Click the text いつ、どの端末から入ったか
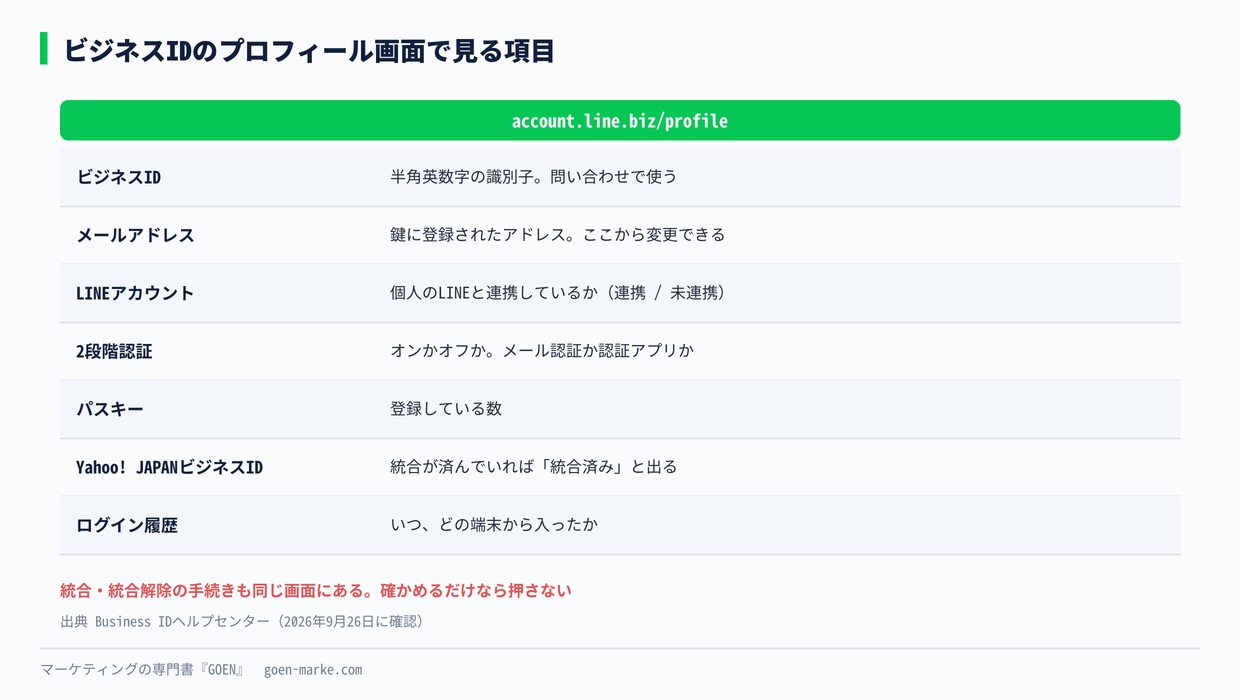This screenshot has width=1240, height=700. pyautogui.click(x=494, y=524)
